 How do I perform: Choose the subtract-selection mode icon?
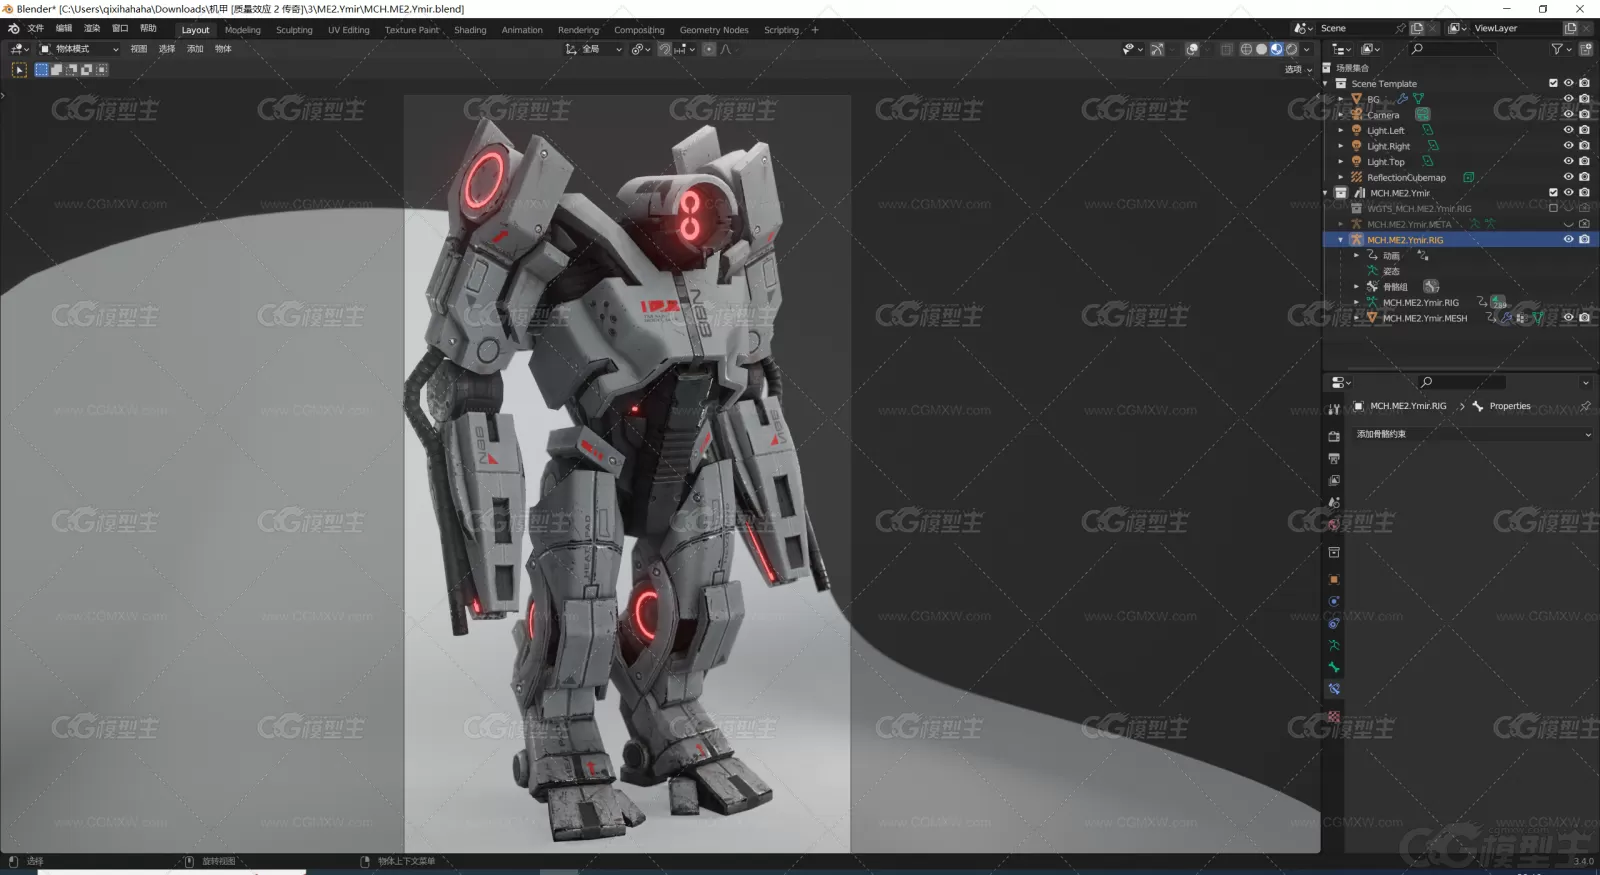coord(72,70)
